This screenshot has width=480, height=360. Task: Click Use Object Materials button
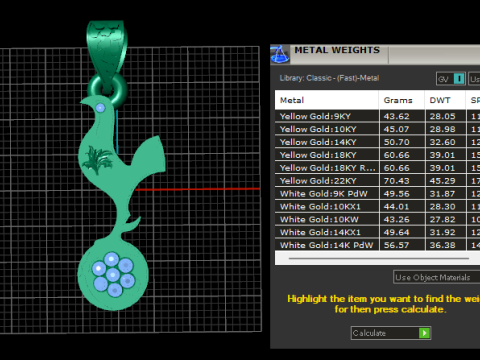(437, 277)
